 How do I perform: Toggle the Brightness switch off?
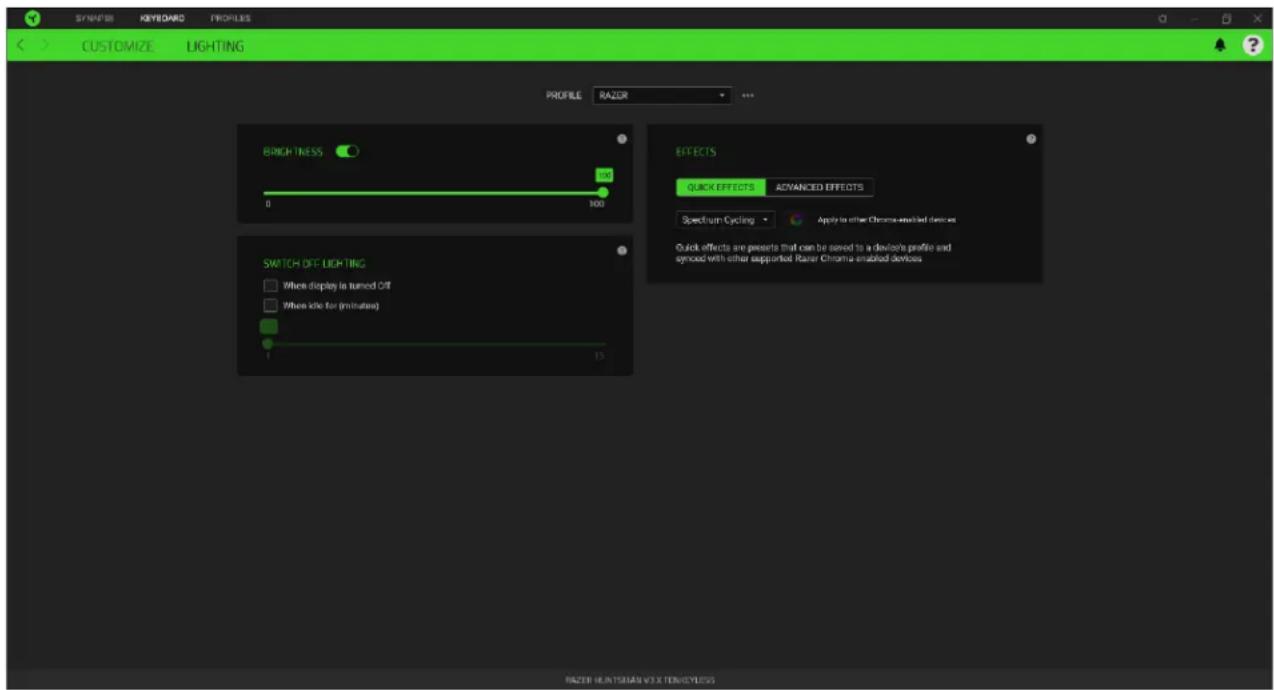point(347,151)
